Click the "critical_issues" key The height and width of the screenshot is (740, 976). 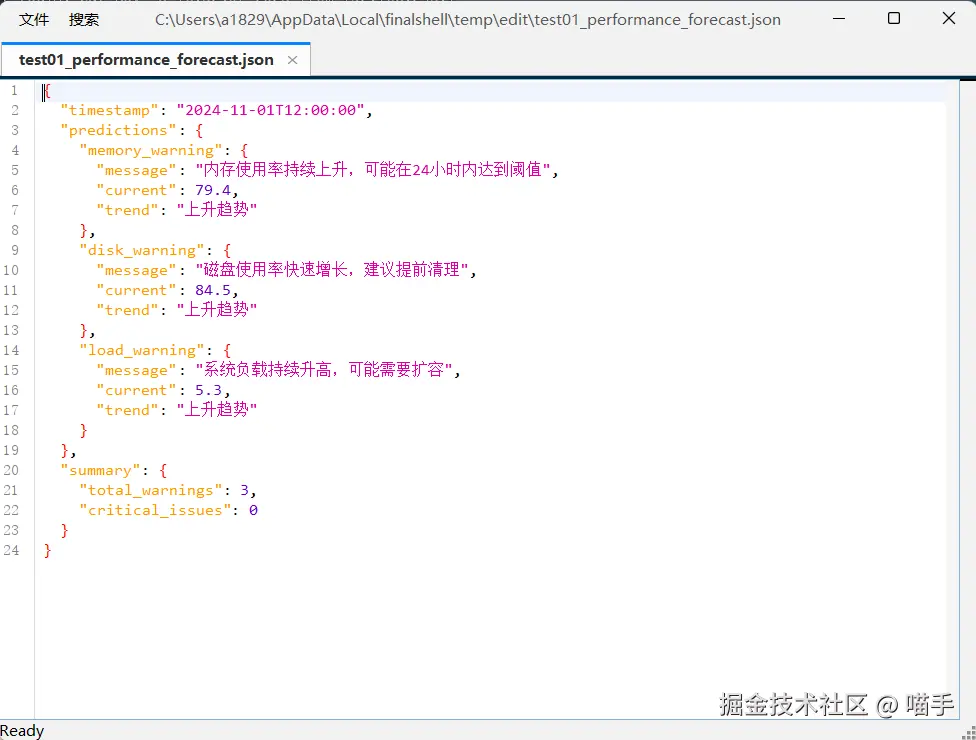[x=155, y=510]
